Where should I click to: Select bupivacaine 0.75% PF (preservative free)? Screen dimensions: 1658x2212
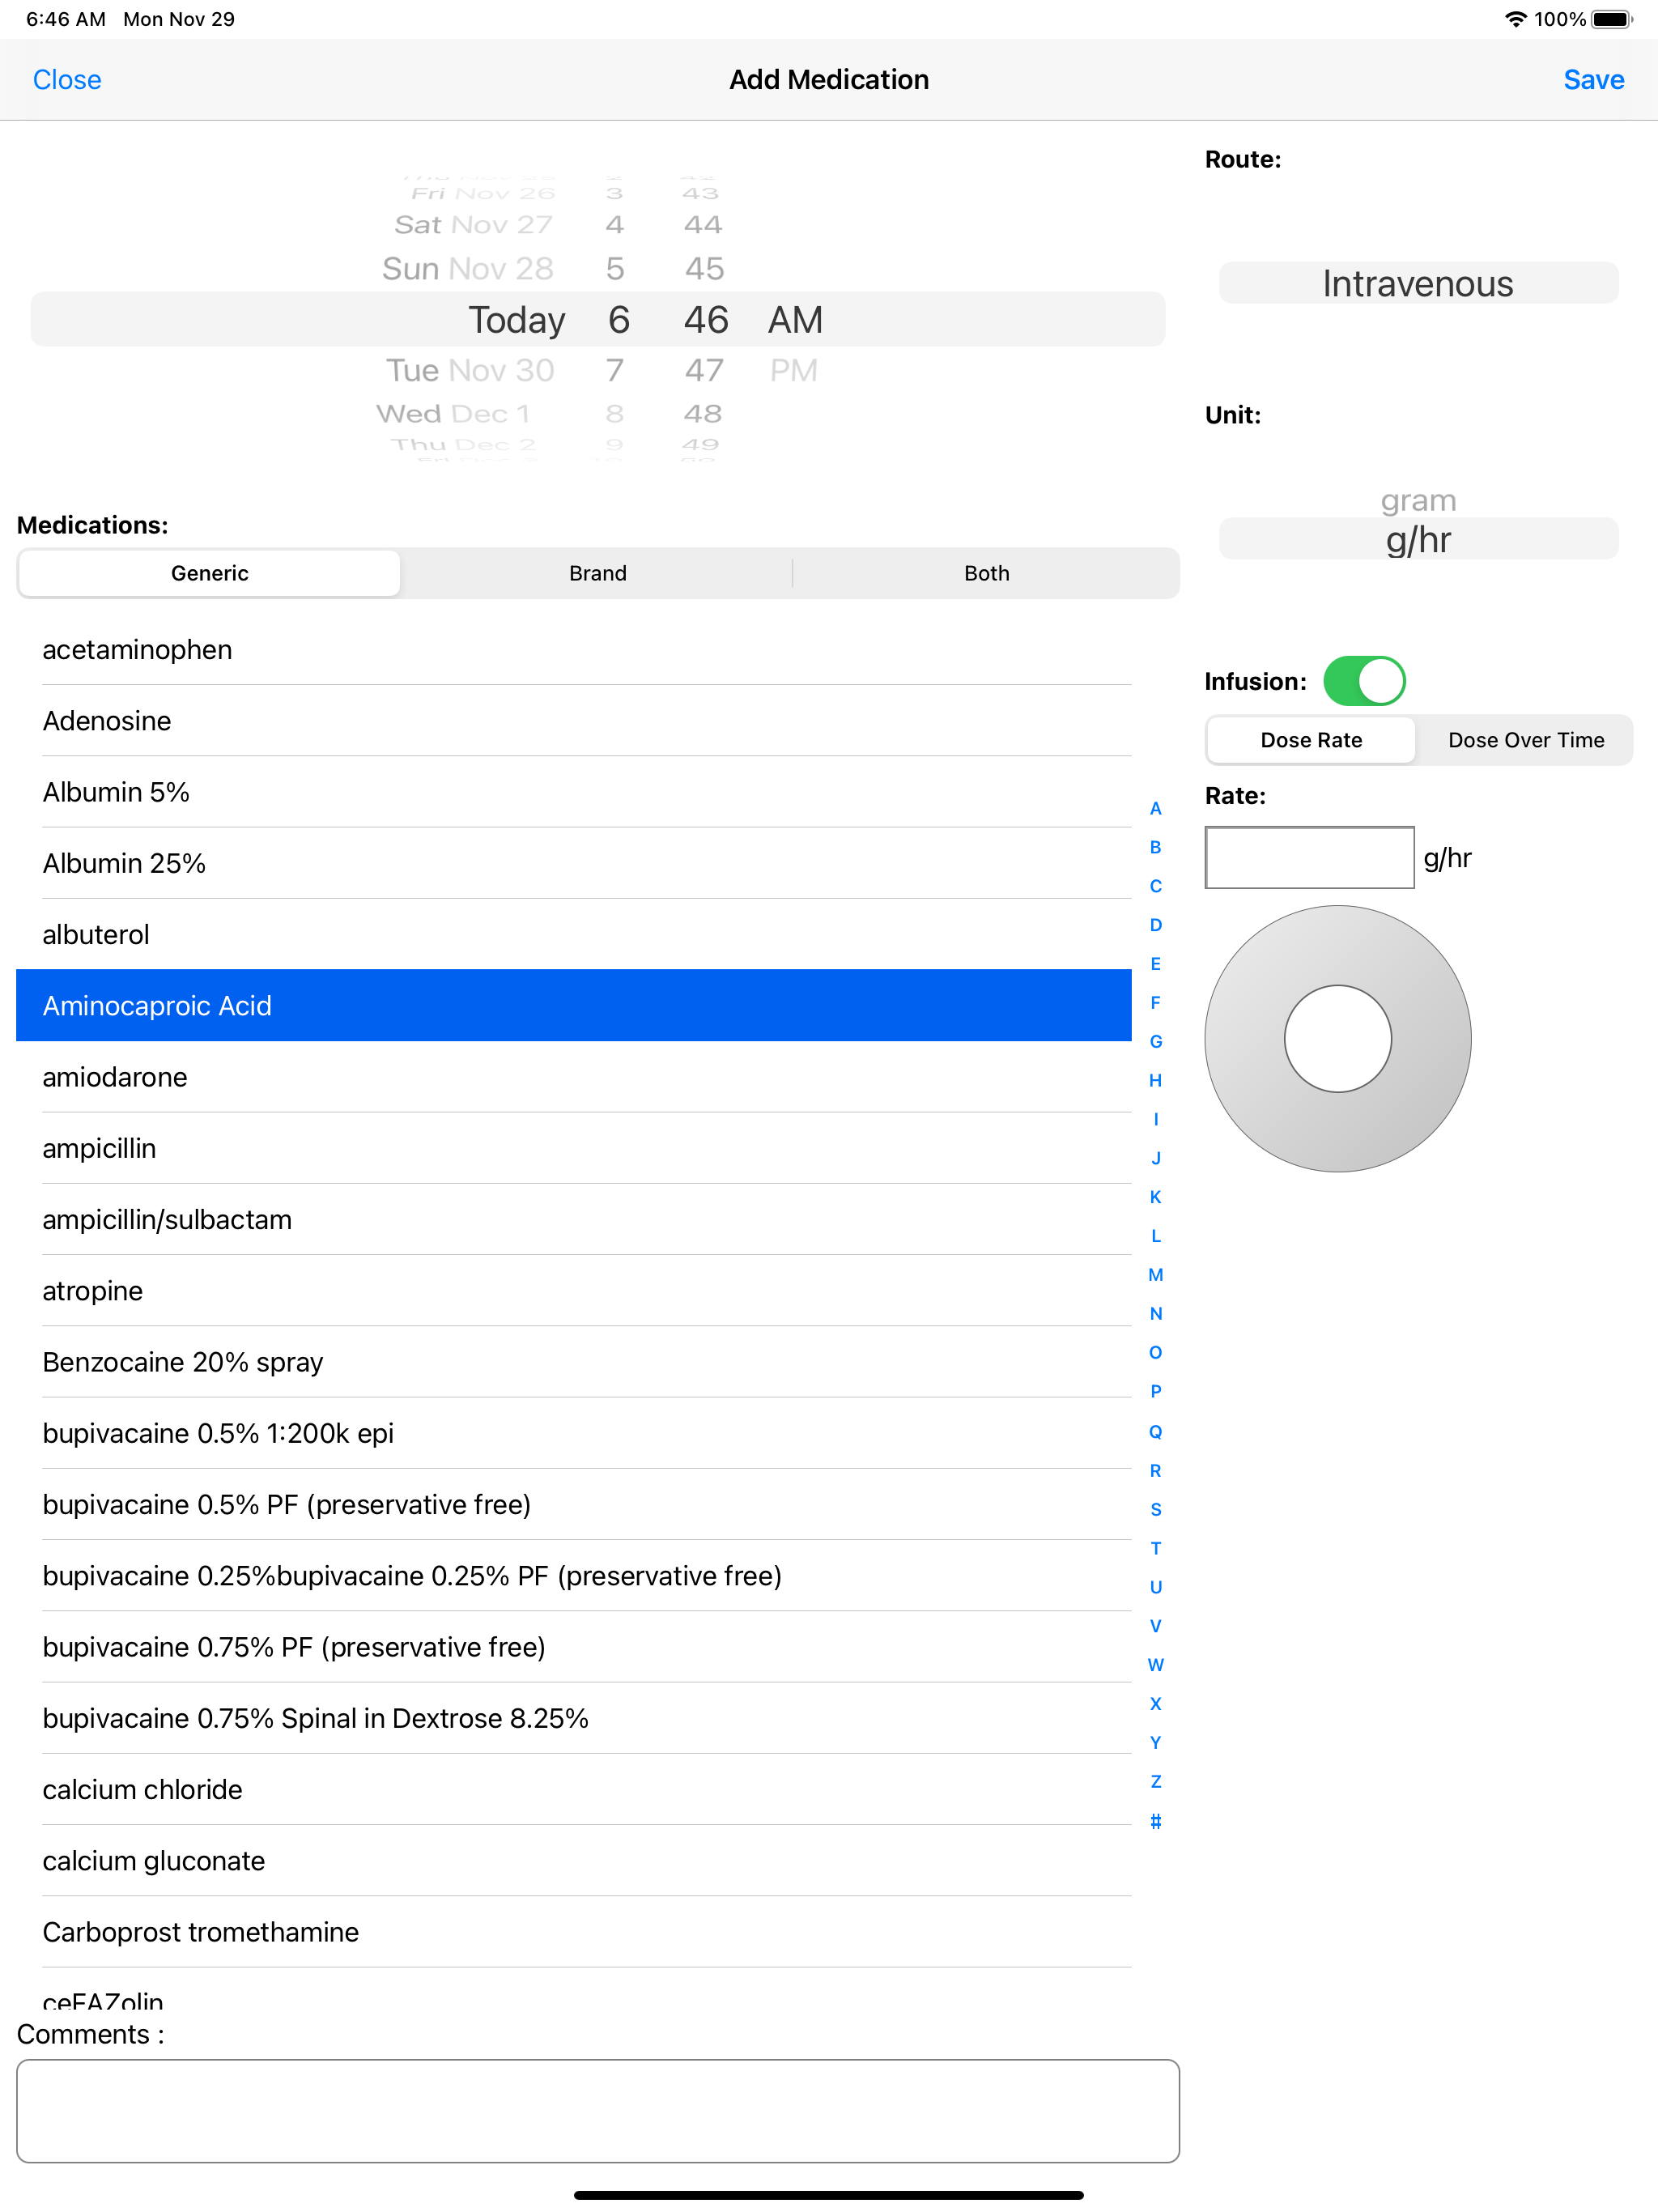574,1646
